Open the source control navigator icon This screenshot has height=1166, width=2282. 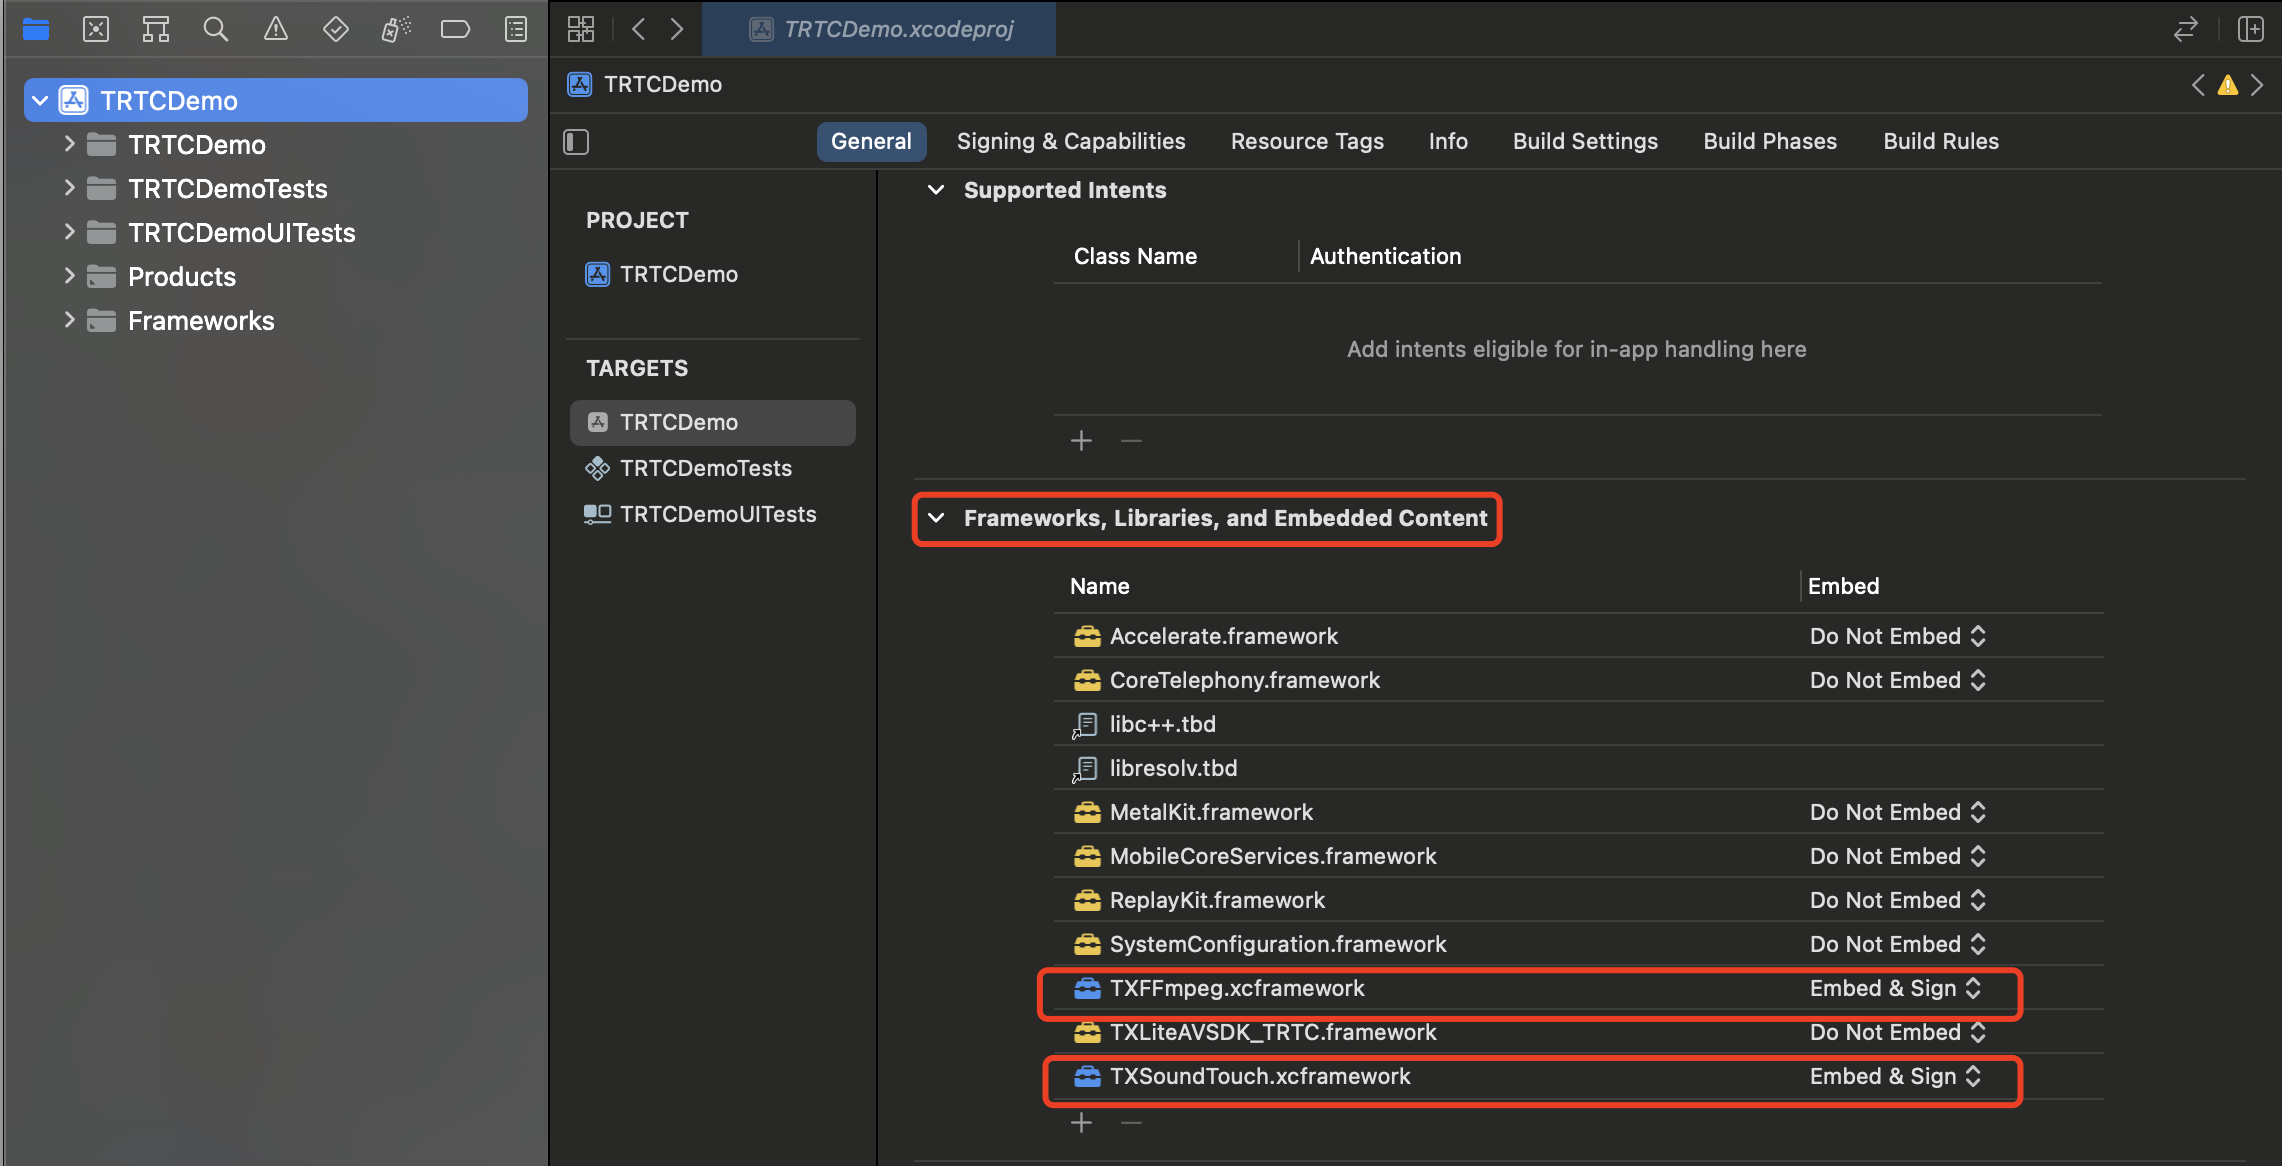[x=96, y=29]
